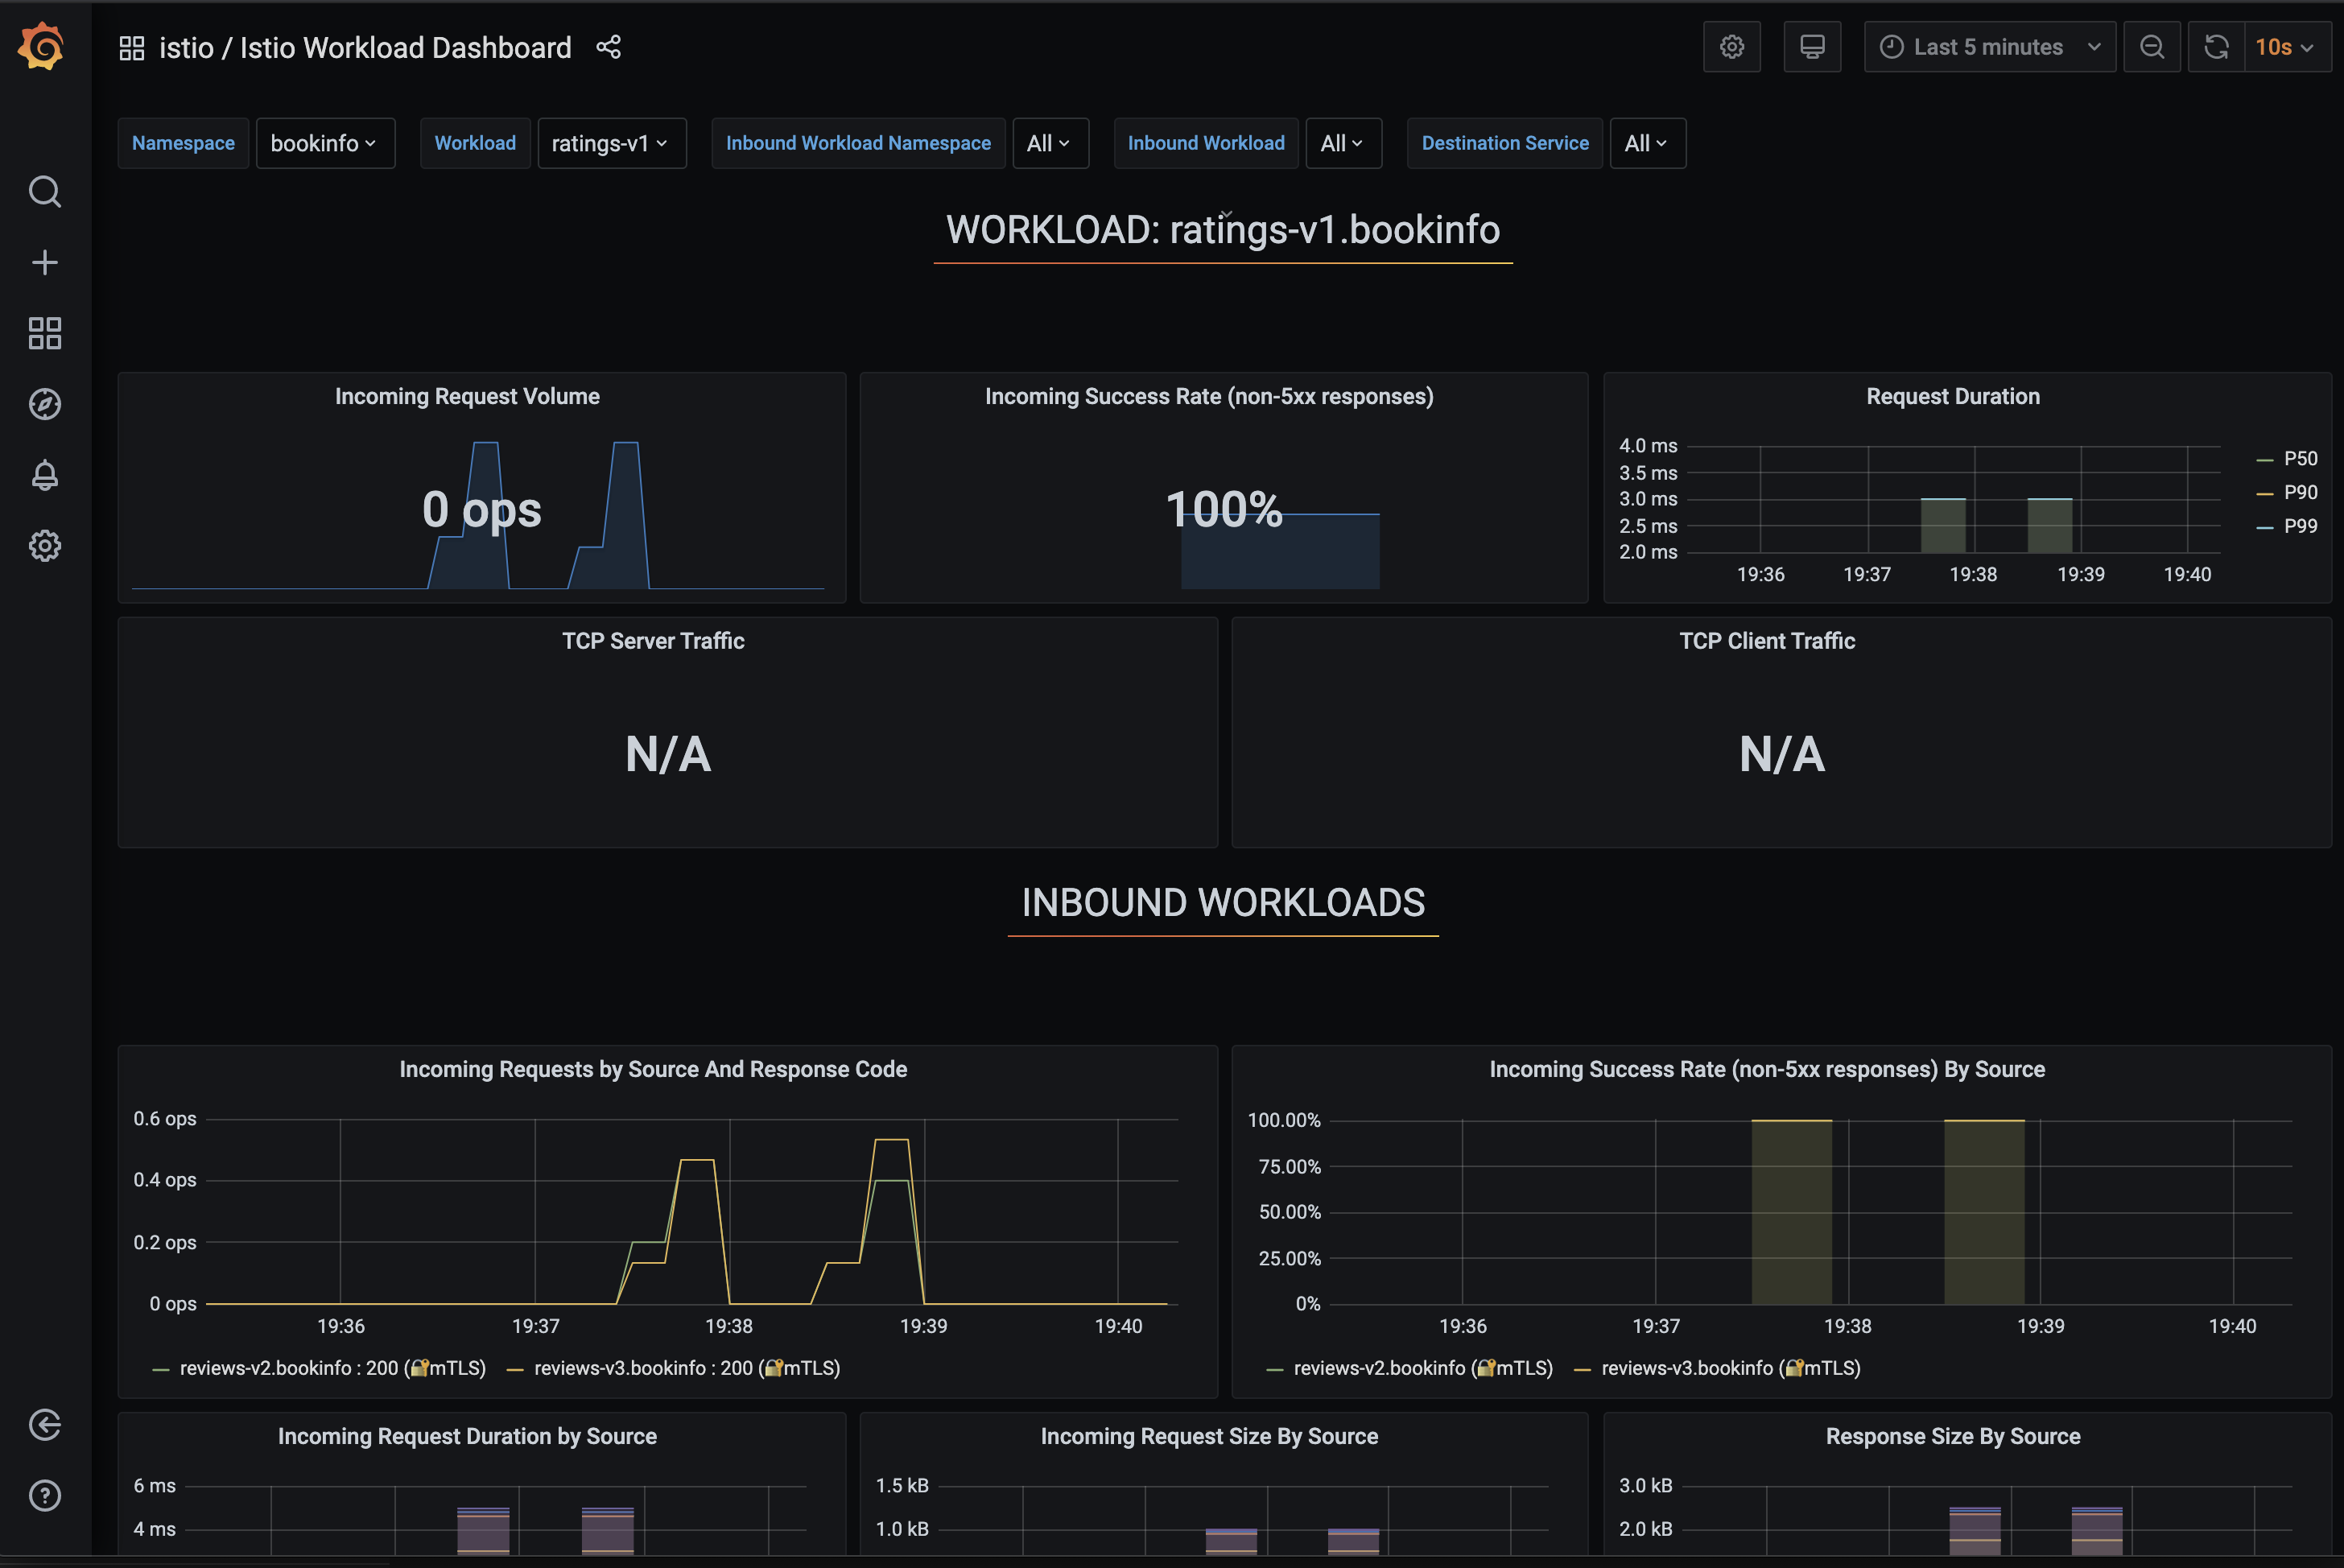Click the Incoming Request Volume panel title
The image size is (2344, 1568).
coord(467,396)
